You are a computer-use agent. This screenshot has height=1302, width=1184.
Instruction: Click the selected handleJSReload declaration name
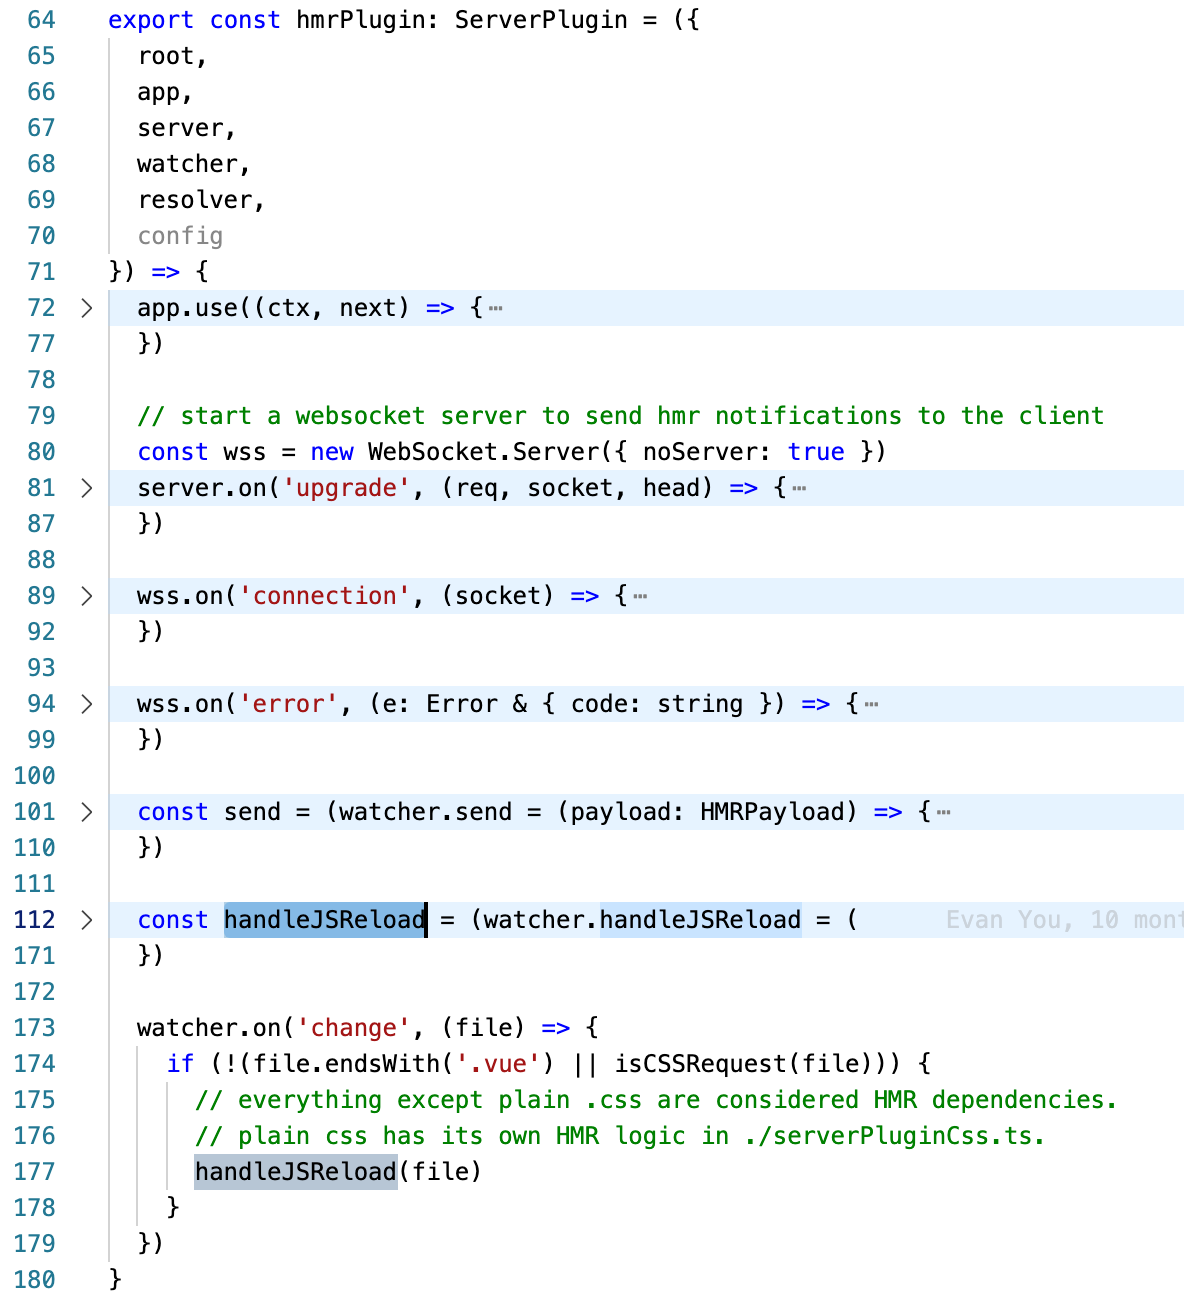pos(325,920)
